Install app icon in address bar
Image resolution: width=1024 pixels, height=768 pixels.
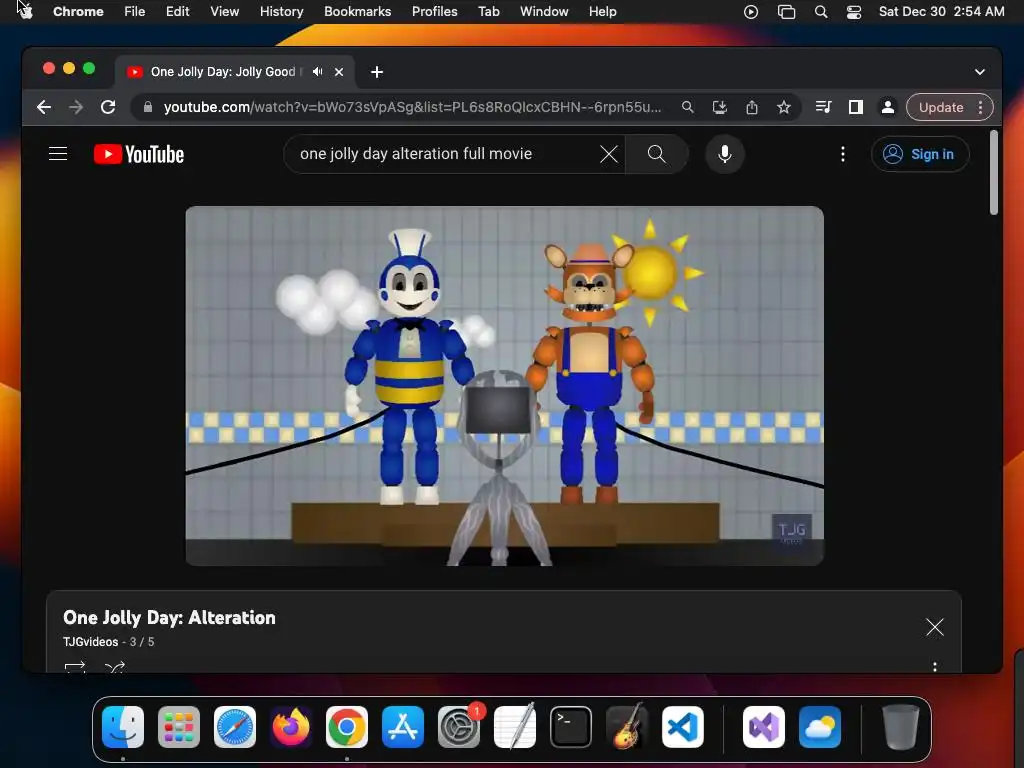(x=720, y=107)
